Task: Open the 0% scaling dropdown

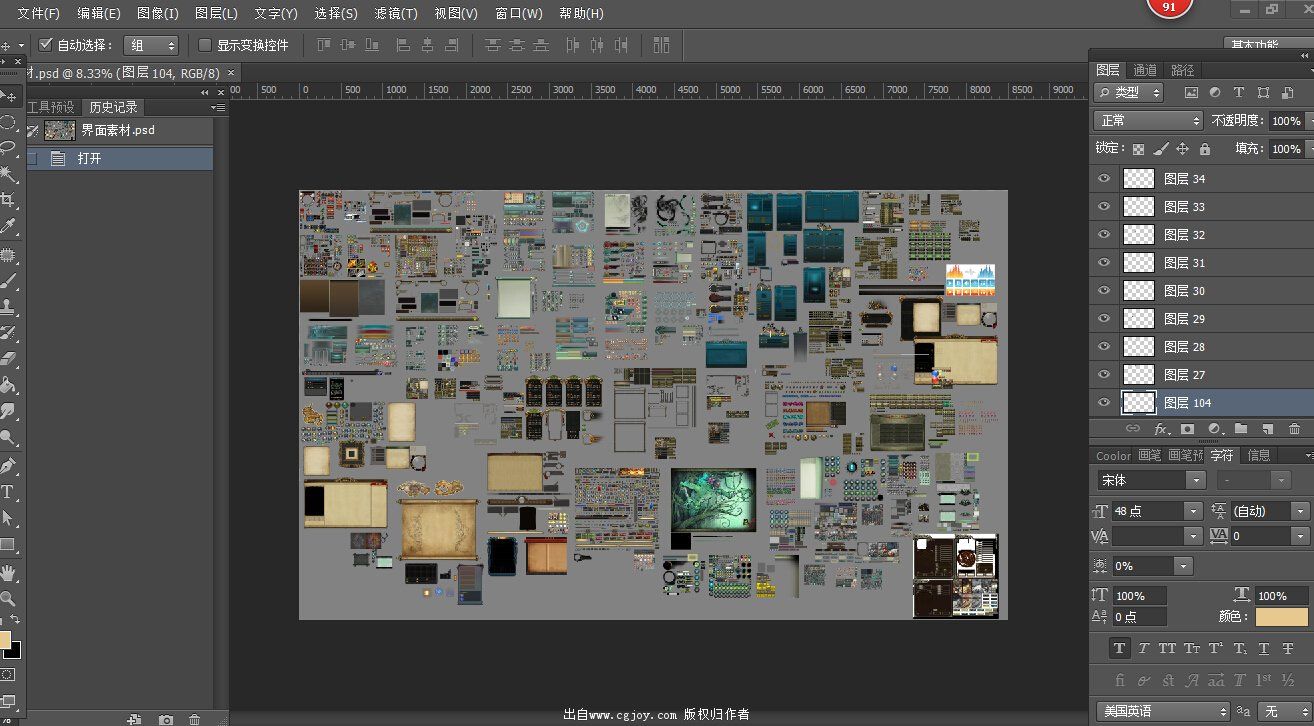Action: [1184, 566]
